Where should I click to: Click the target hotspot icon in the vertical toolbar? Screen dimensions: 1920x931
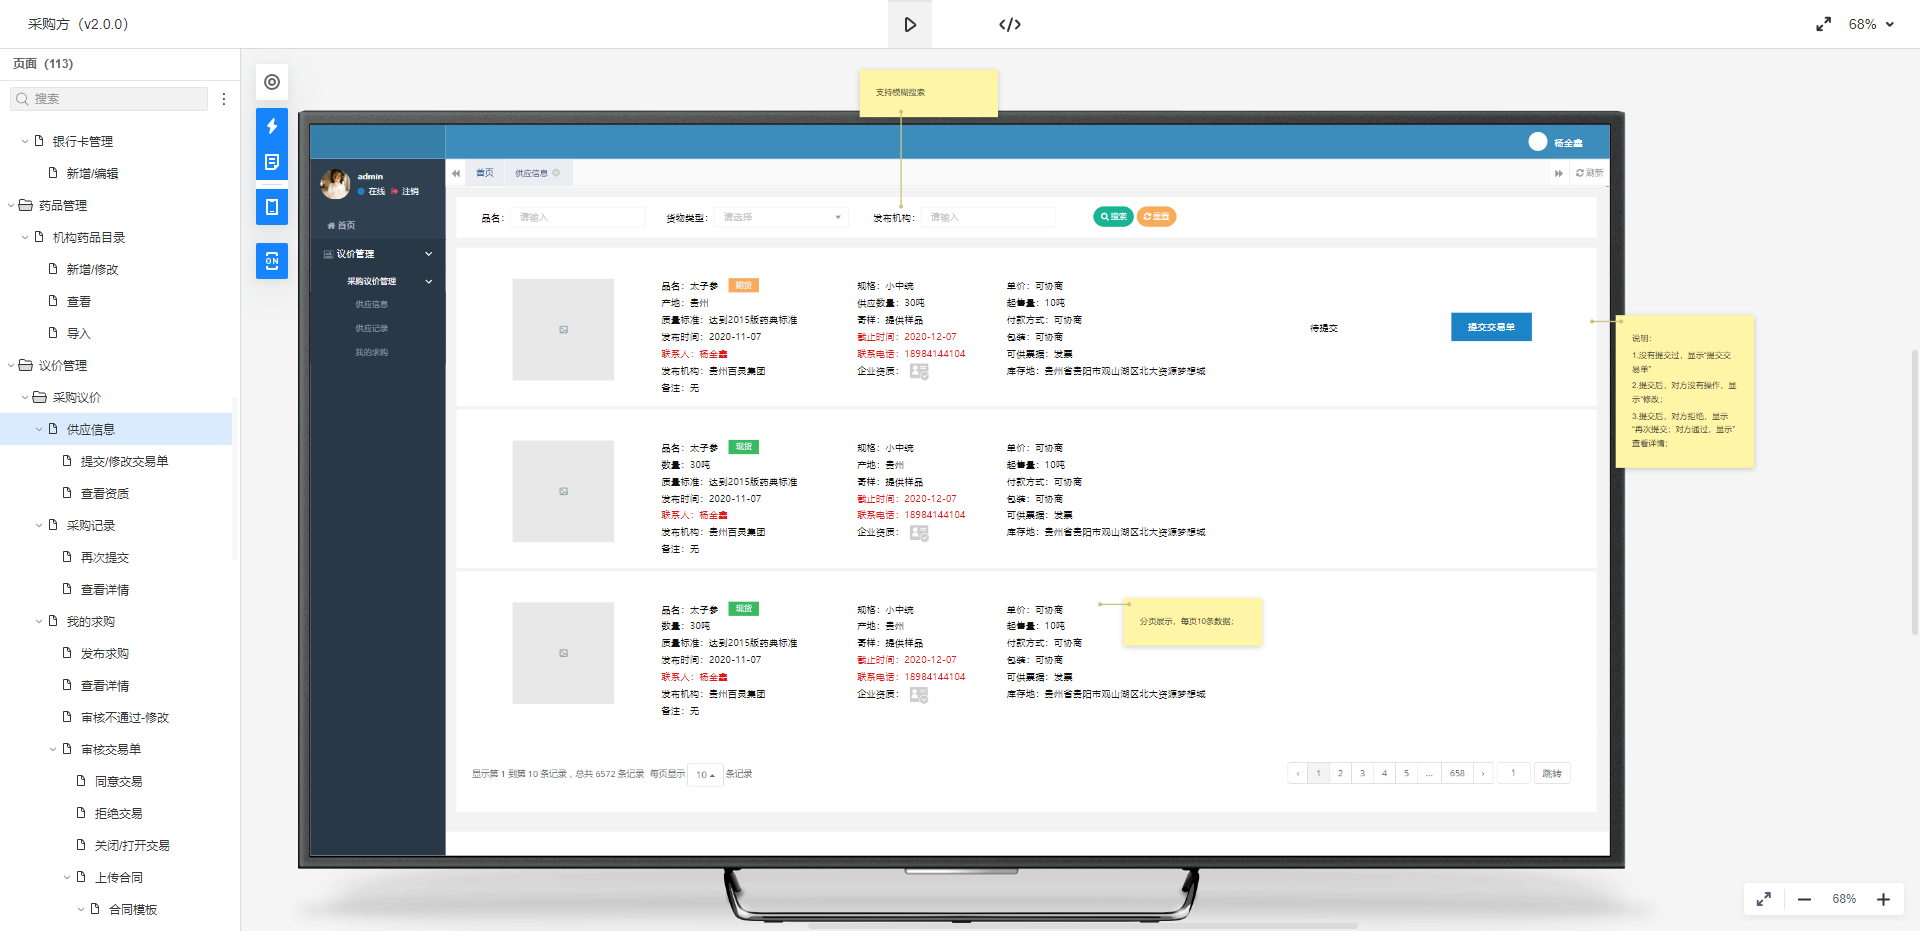coord(272,82)
